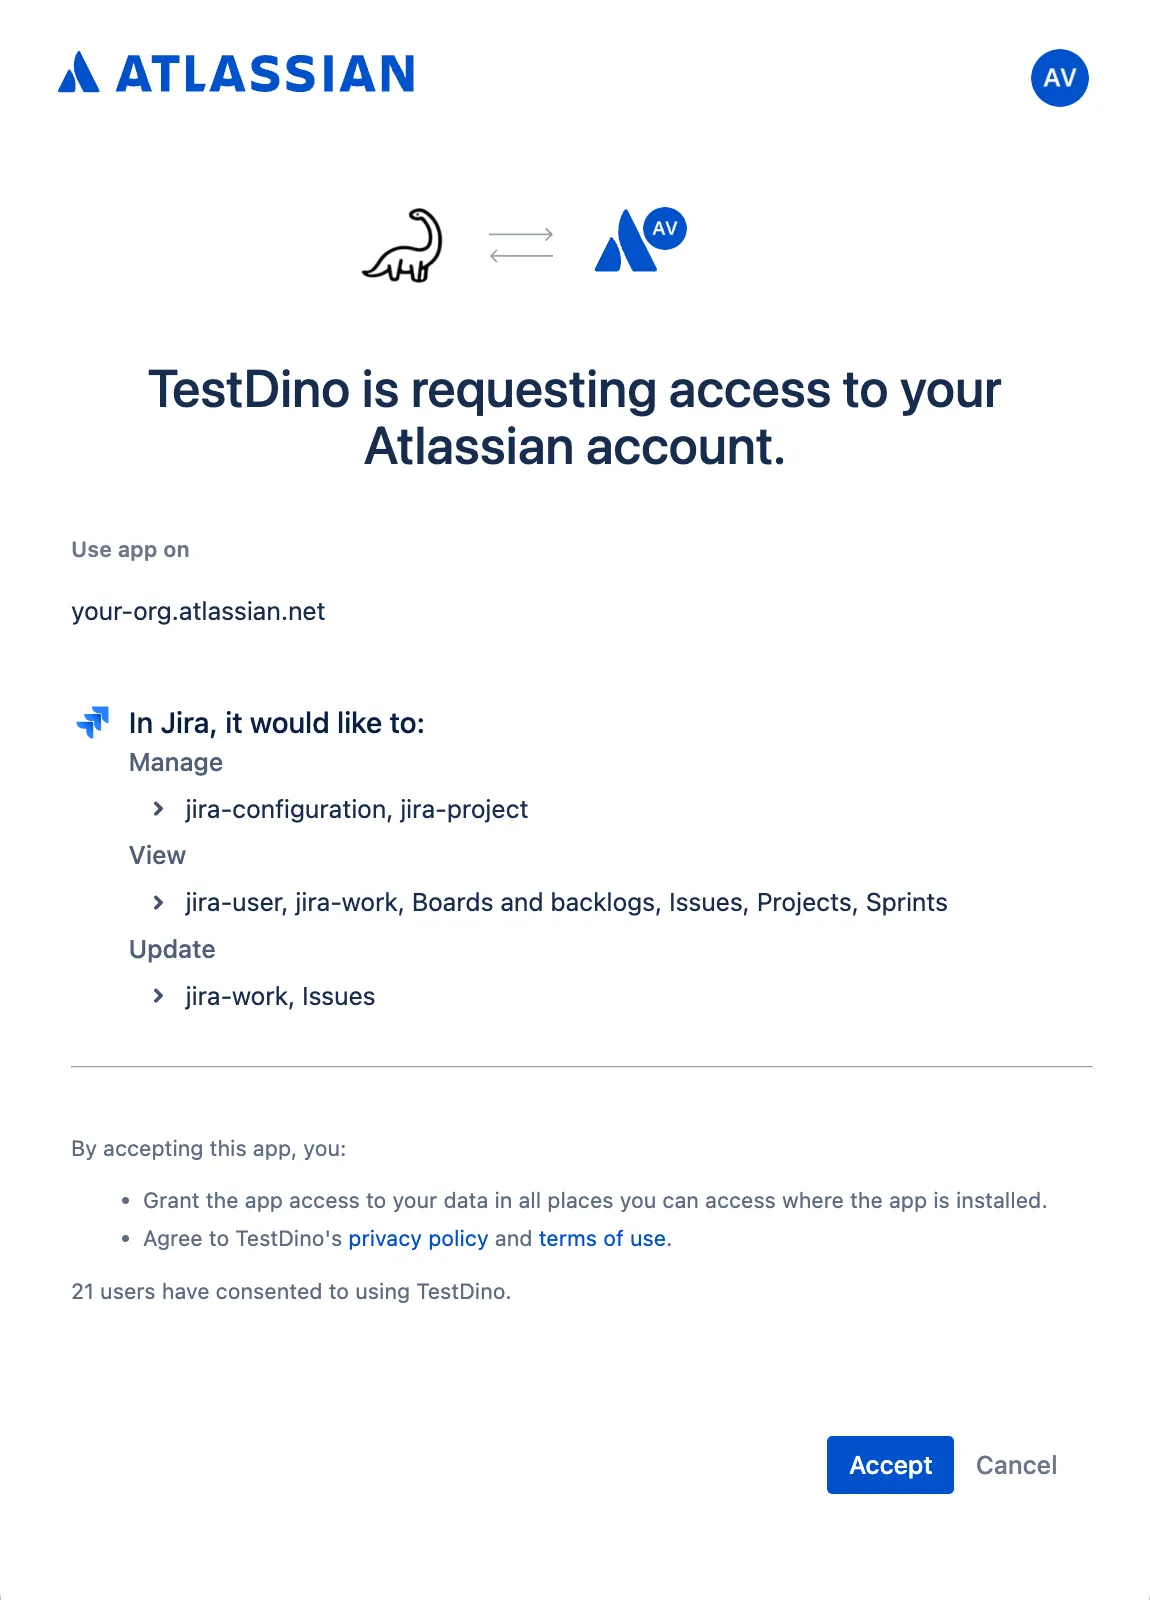Select the Jira product icon
The width and height of the screenshot is (1150, 1600).
click(x=94, y=722)
